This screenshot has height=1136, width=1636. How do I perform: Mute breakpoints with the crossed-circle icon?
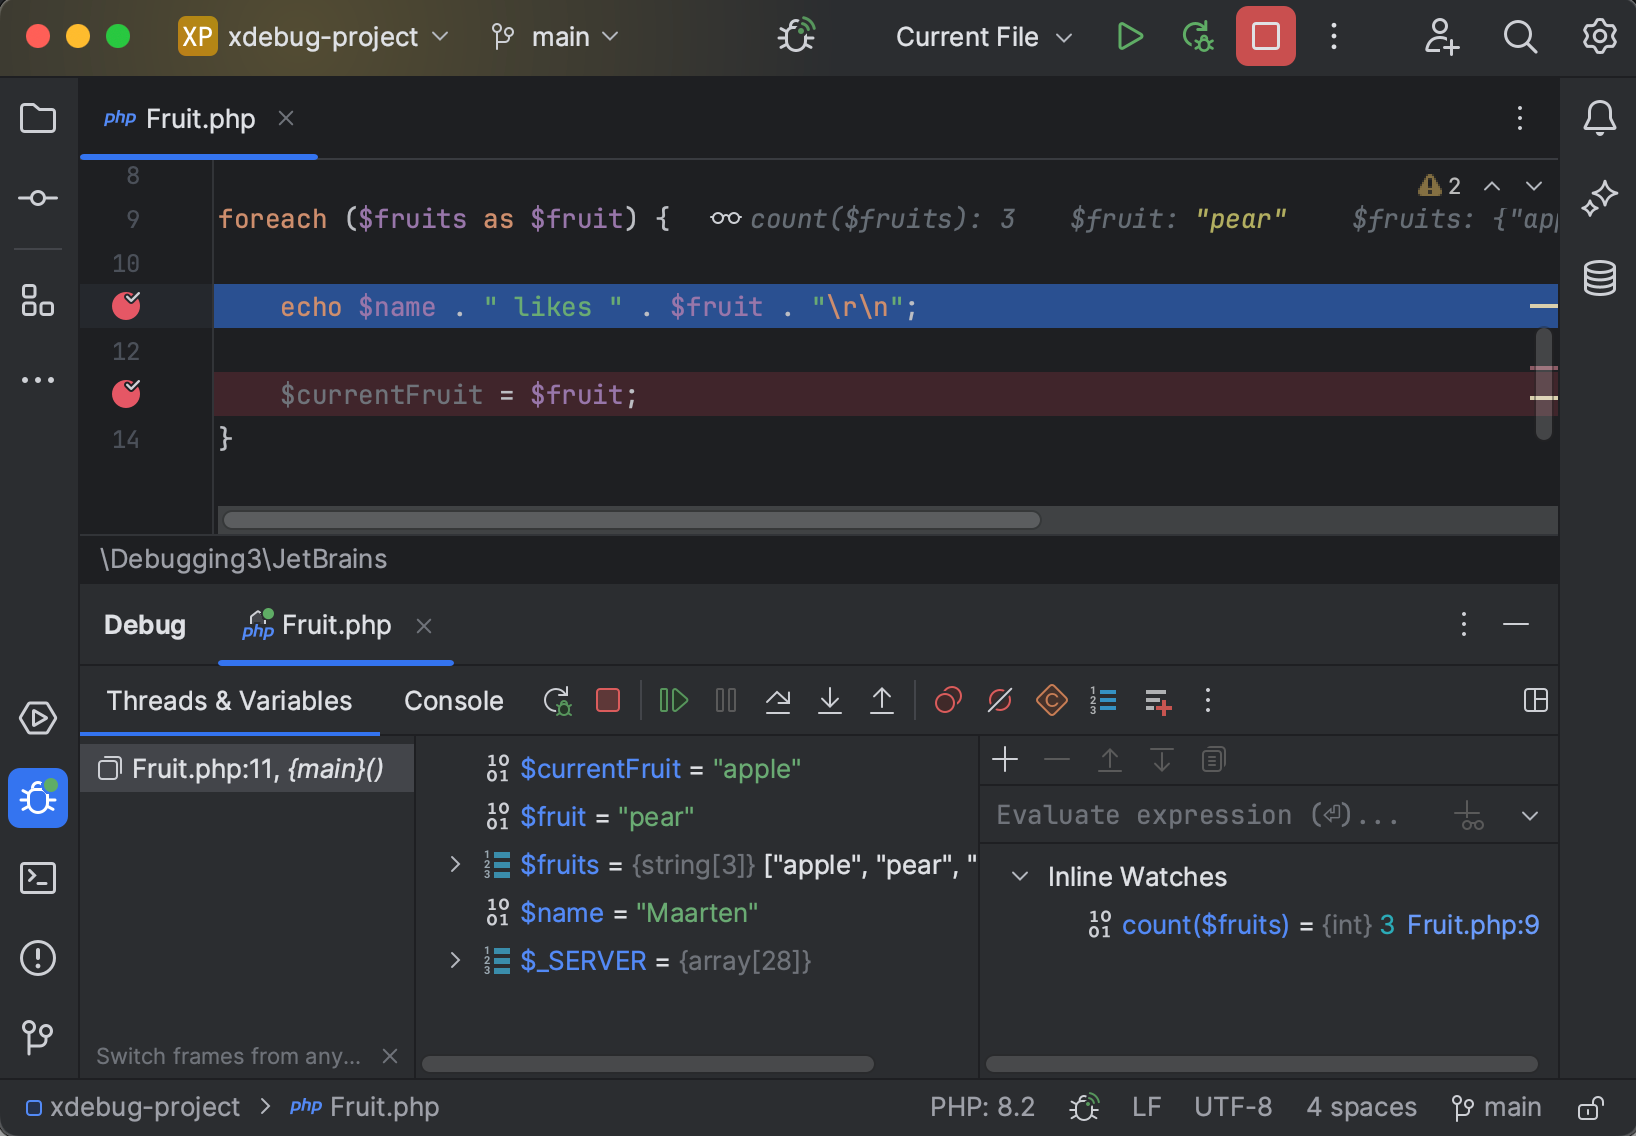(1000, 700)
